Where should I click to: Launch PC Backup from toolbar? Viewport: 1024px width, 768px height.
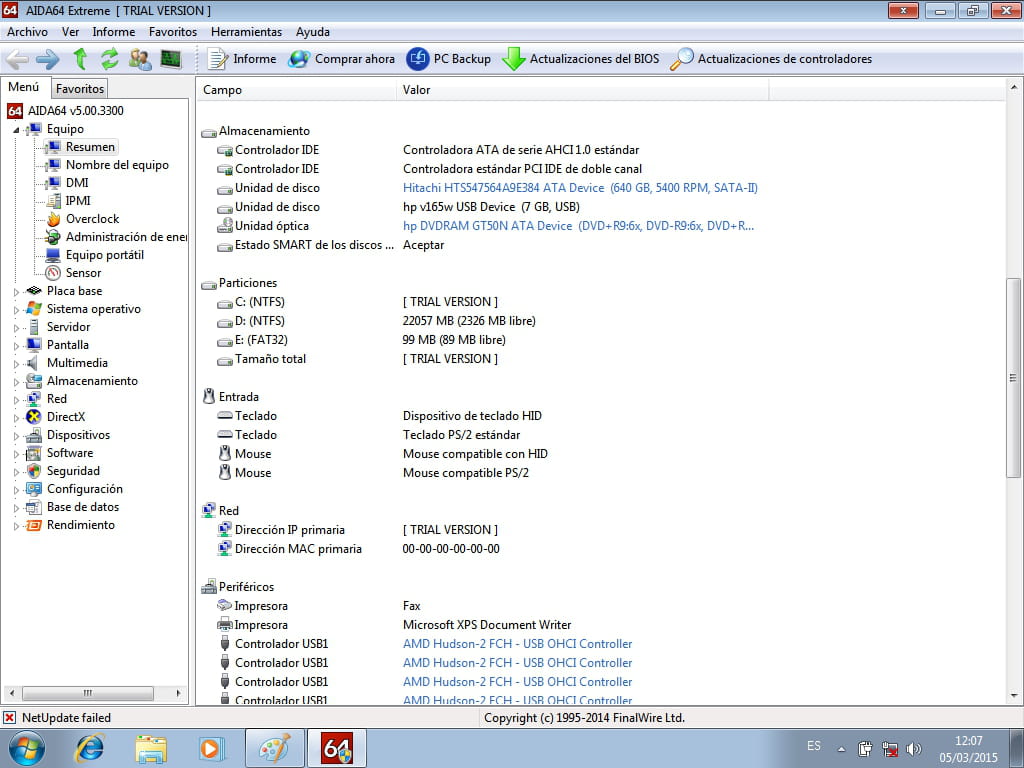click(449, 59)
